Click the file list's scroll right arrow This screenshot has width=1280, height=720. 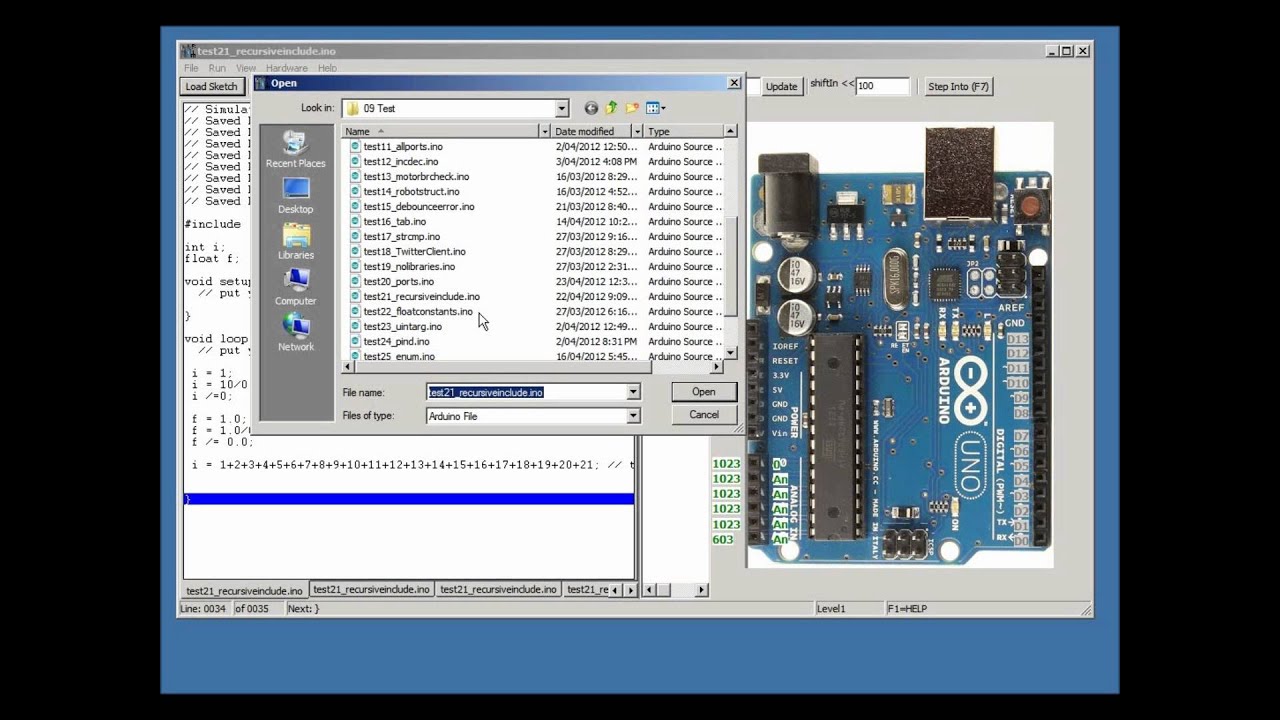pos(717,367)
